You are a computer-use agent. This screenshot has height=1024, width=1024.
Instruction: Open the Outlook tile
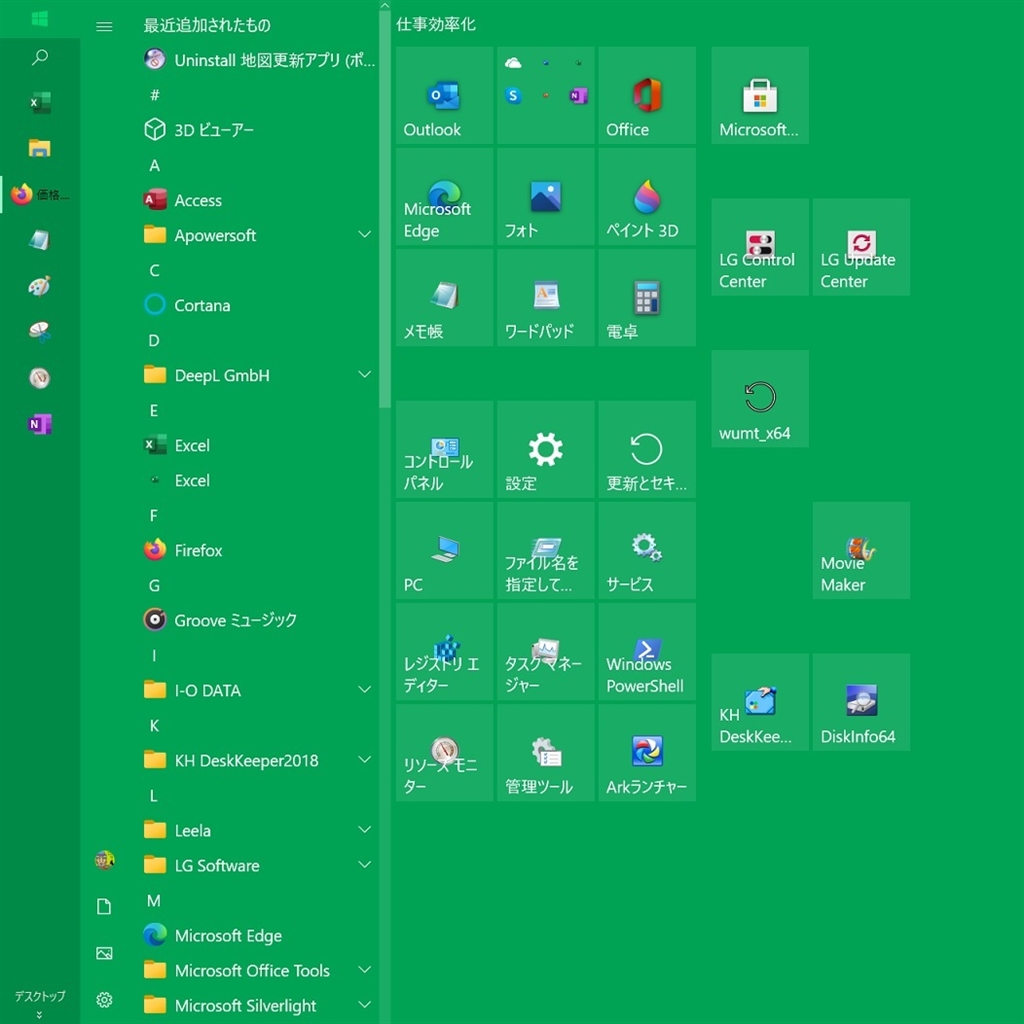pos(444,95)
